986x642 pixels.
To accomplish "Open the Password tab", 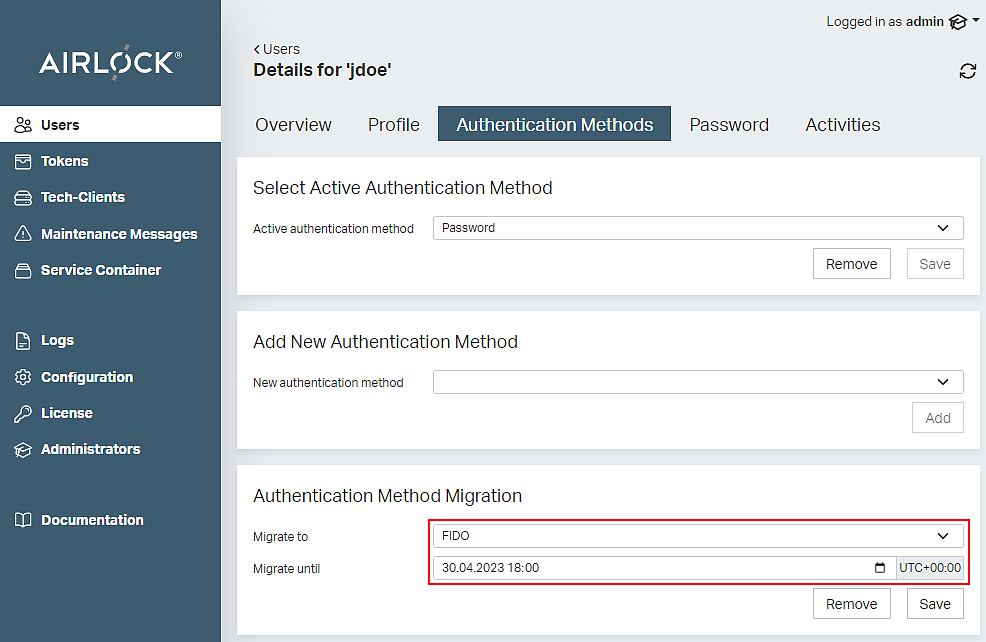I will 729,125.
